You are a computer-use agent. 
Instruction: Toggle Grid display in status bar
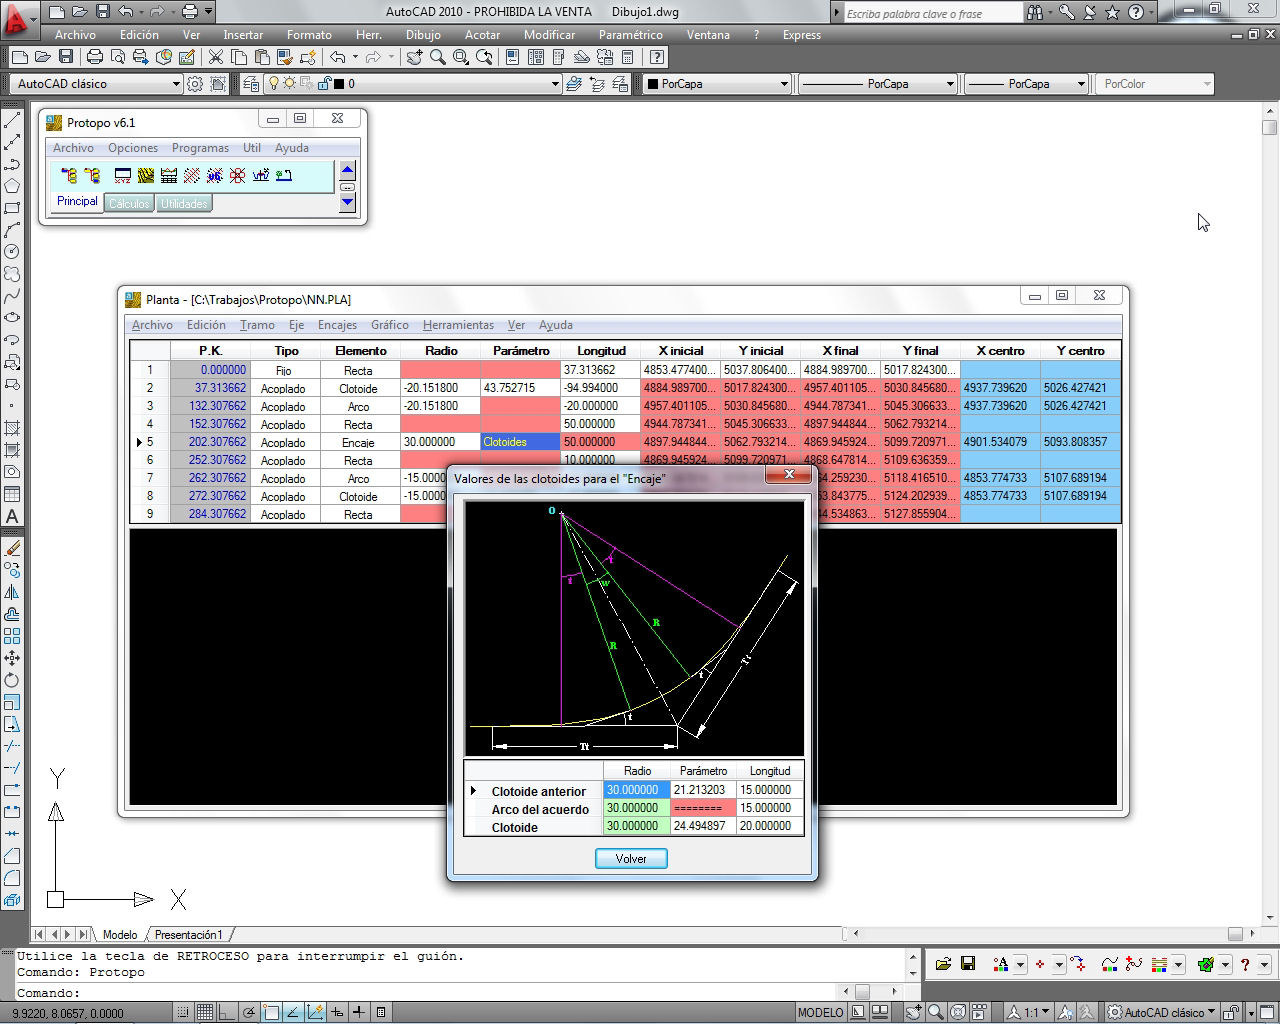point(205,1012)
